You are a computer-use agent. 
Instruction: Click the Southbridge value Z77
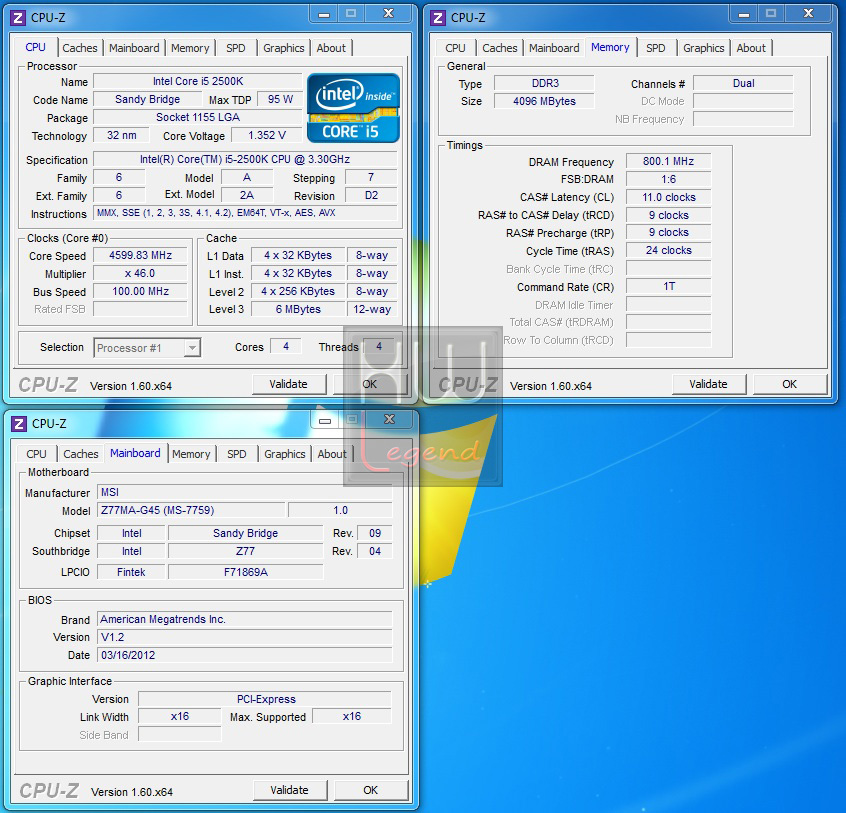245,551
